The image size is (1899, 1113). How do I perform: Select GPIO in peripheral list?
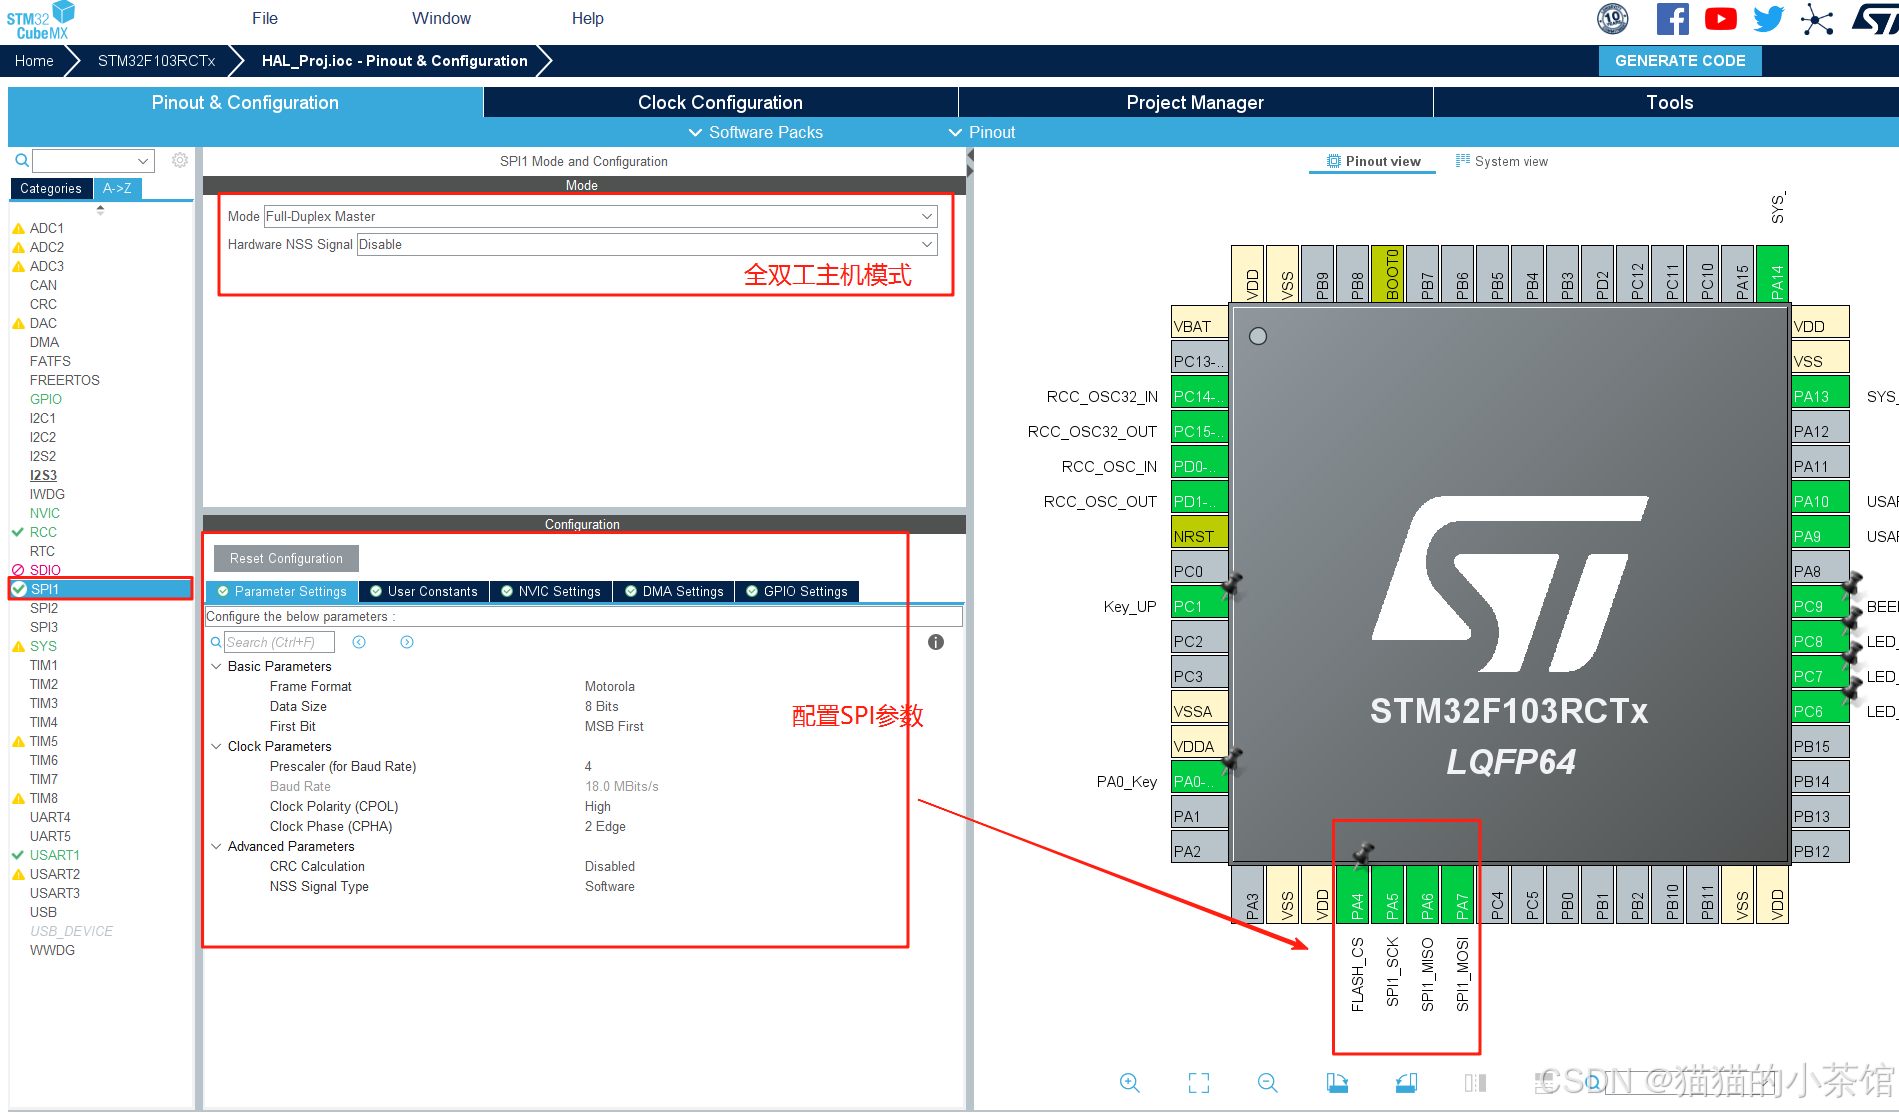click(46, 399)
